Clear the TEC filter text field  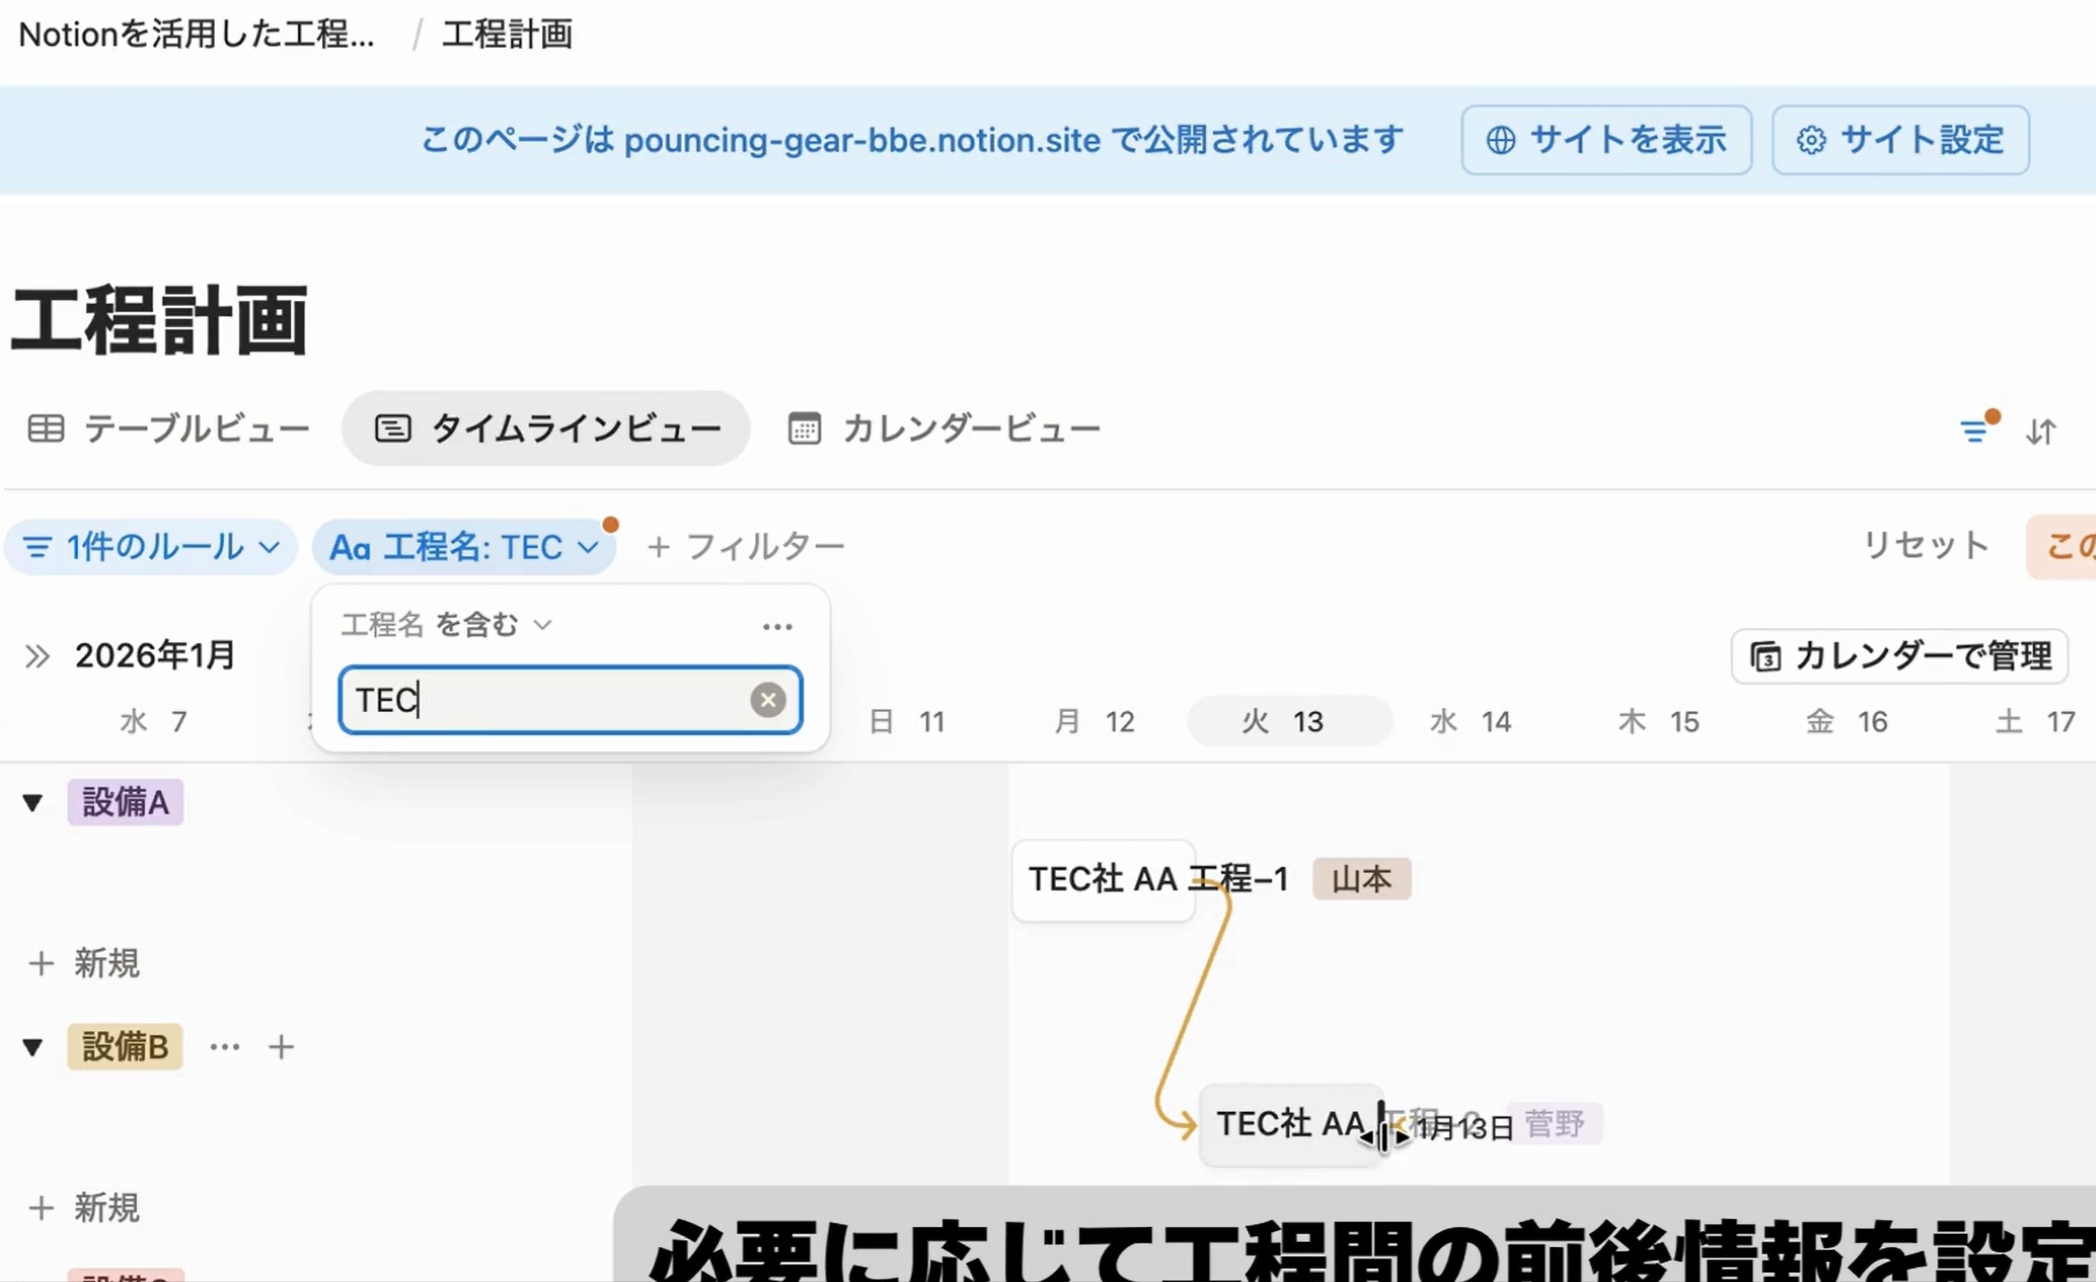tap(767, 700)
